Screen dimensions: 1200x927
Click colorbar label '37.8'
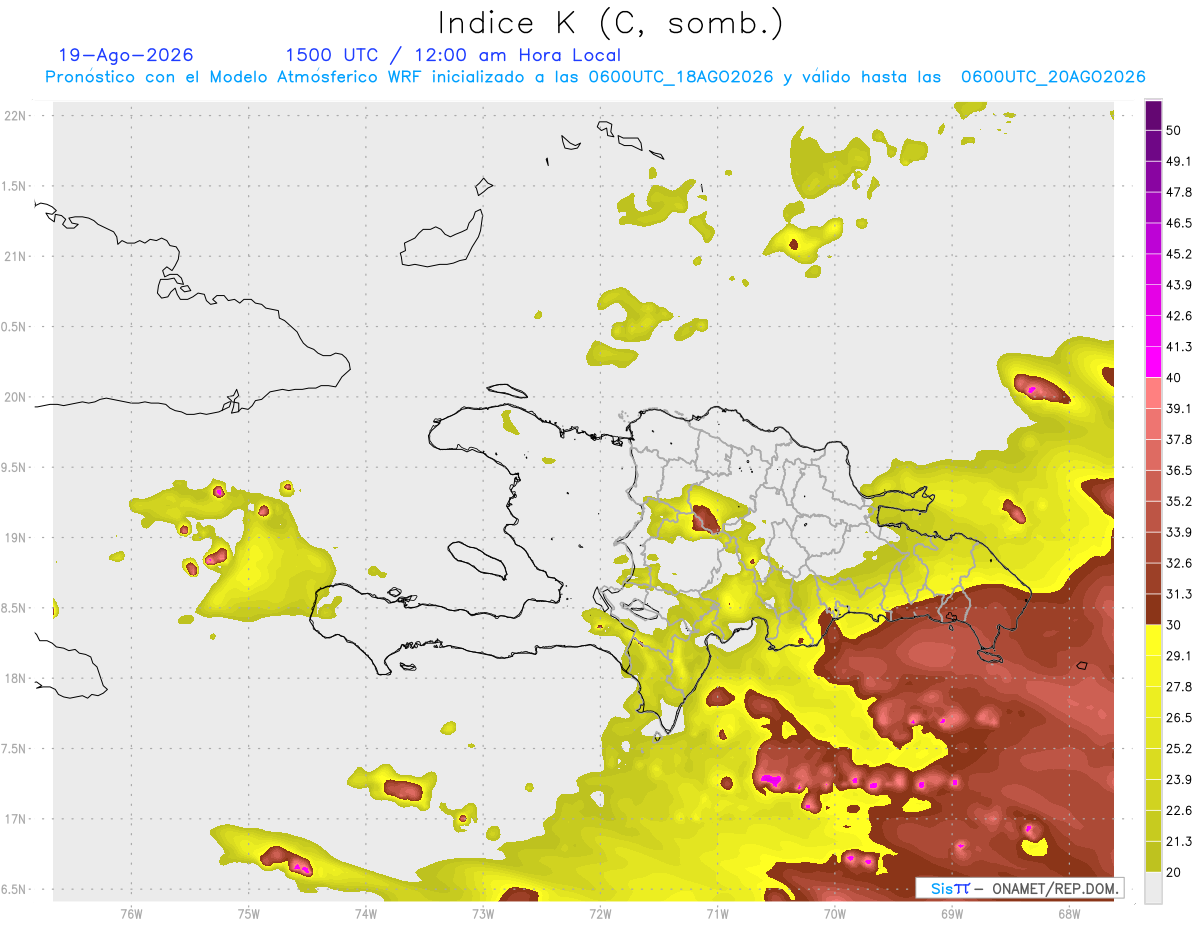pyautogui.click(x=1179, y=440)
